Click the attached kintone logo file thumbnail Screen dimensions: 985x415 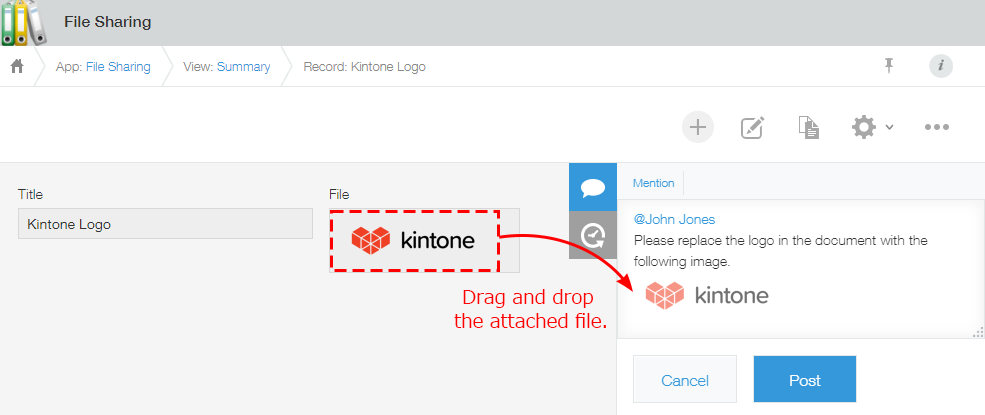coord(413,240)
